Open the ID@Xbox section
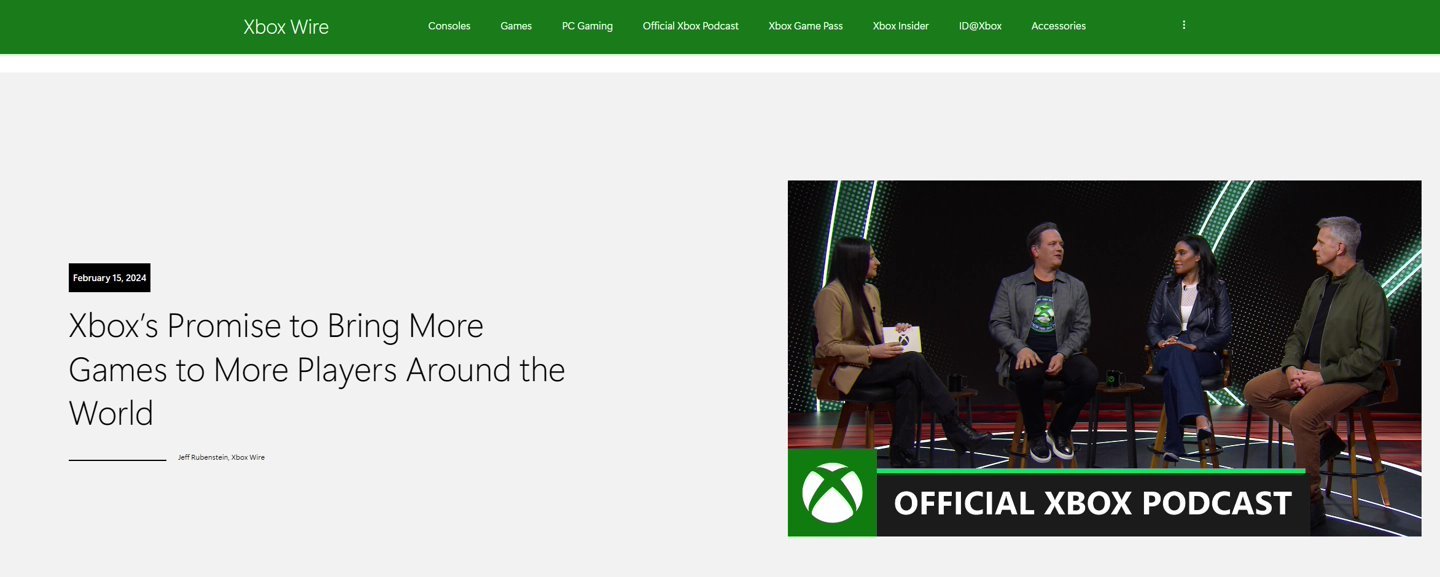 pos(980,26)
